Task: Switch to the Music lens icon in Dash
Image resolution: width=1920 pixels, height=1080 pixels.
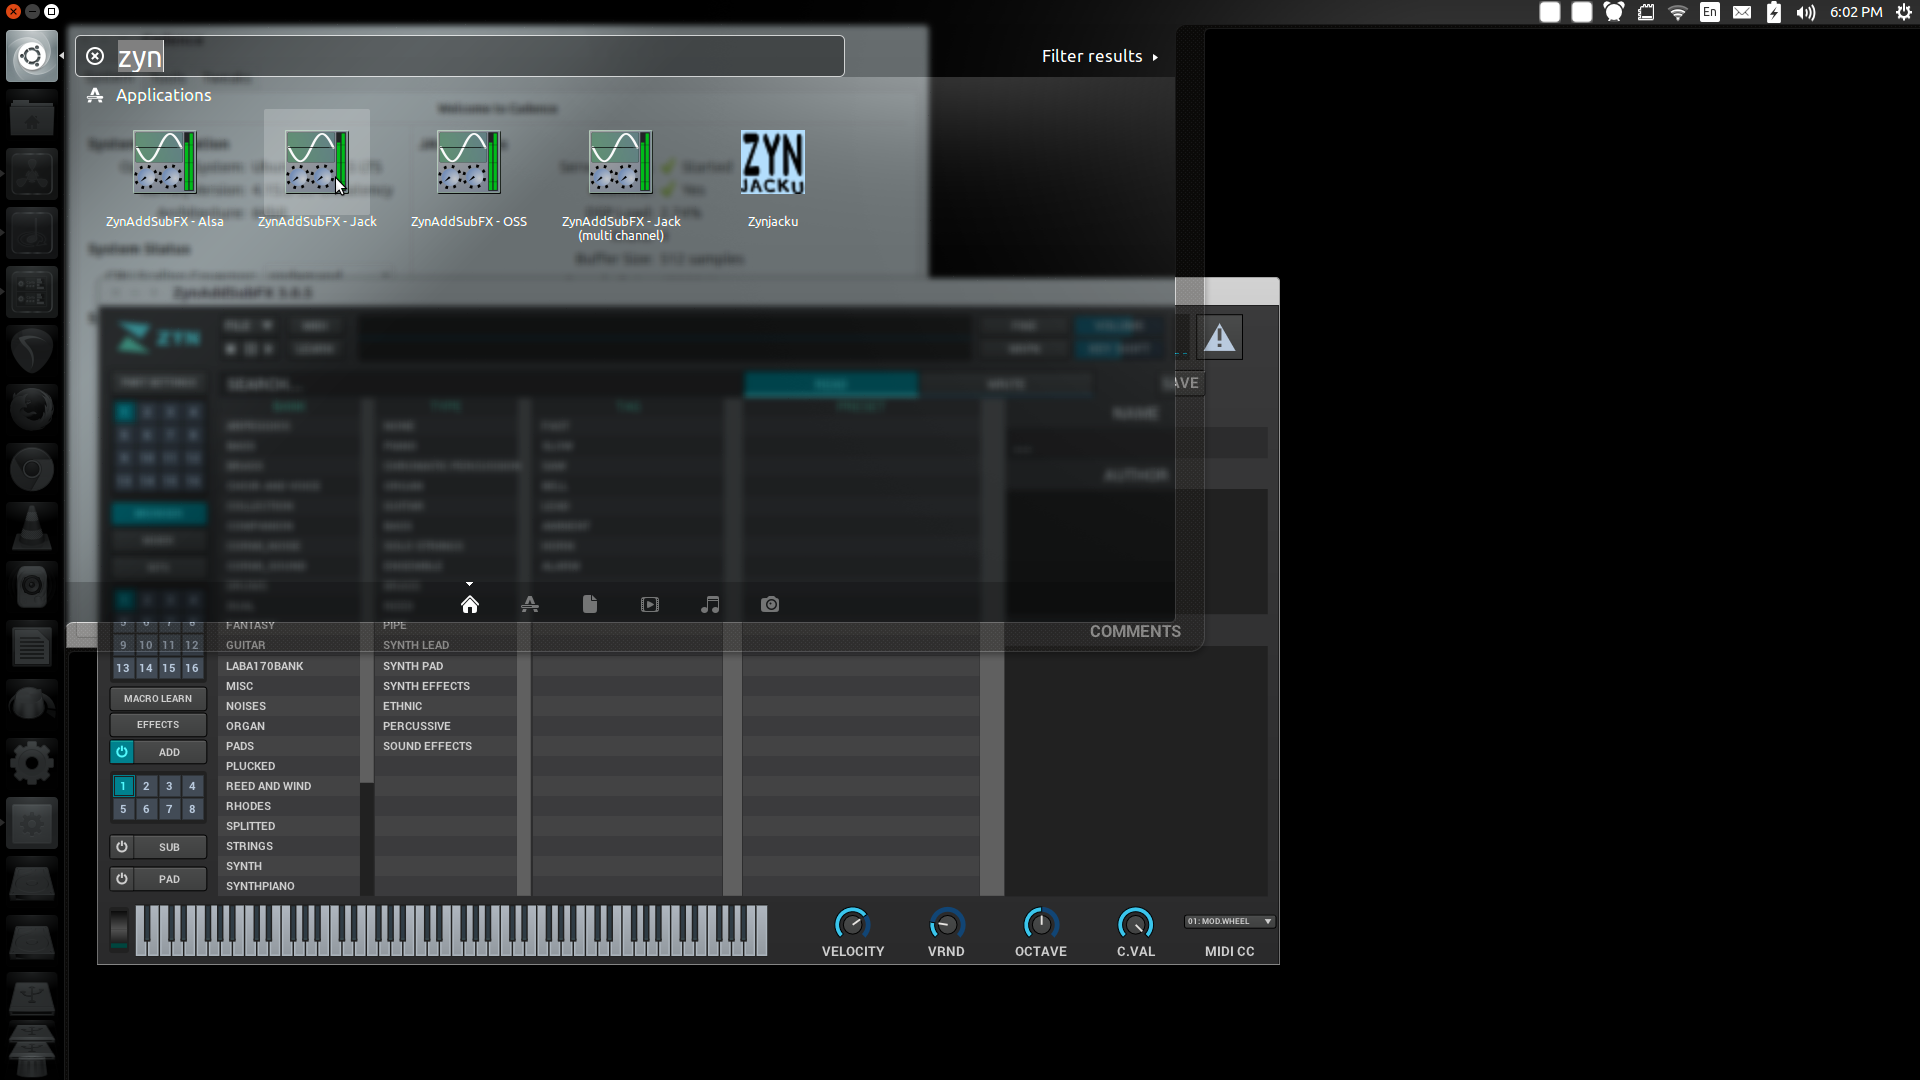Action: 710,604
